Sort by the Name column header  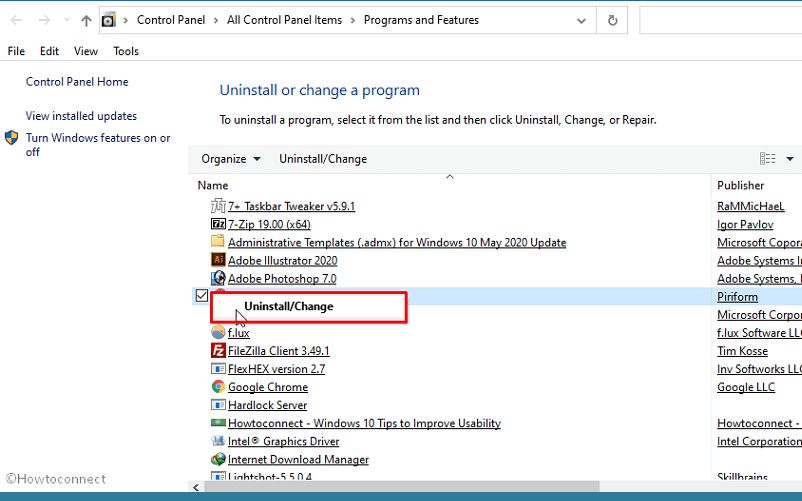pyautogui.click(x=213, y=185)
